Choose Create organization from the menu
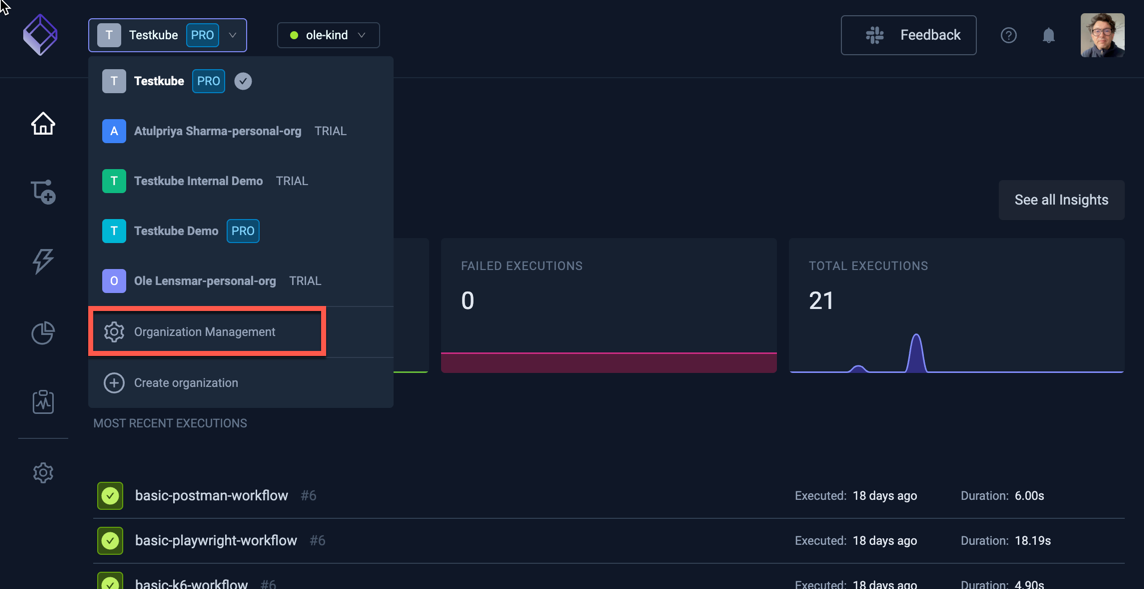This screenshot has width=1144, height=589. 186,383
